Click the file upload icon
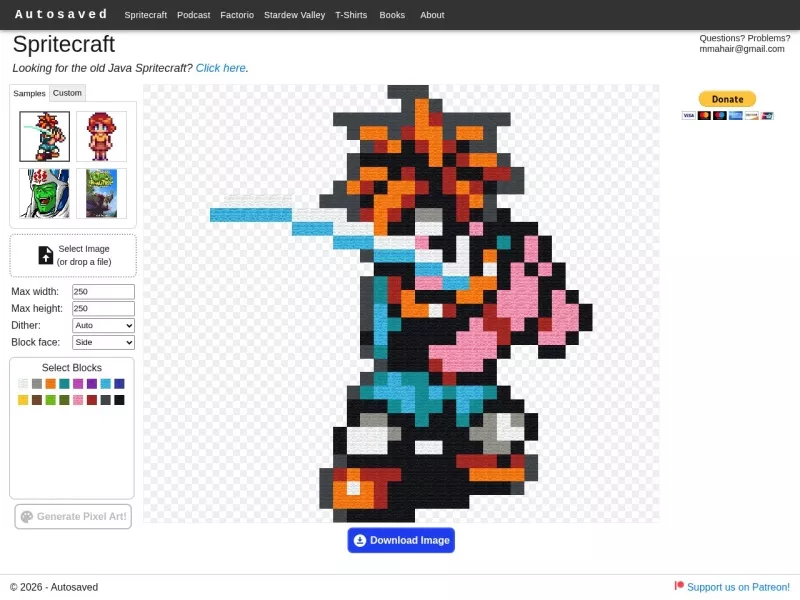 46,255
